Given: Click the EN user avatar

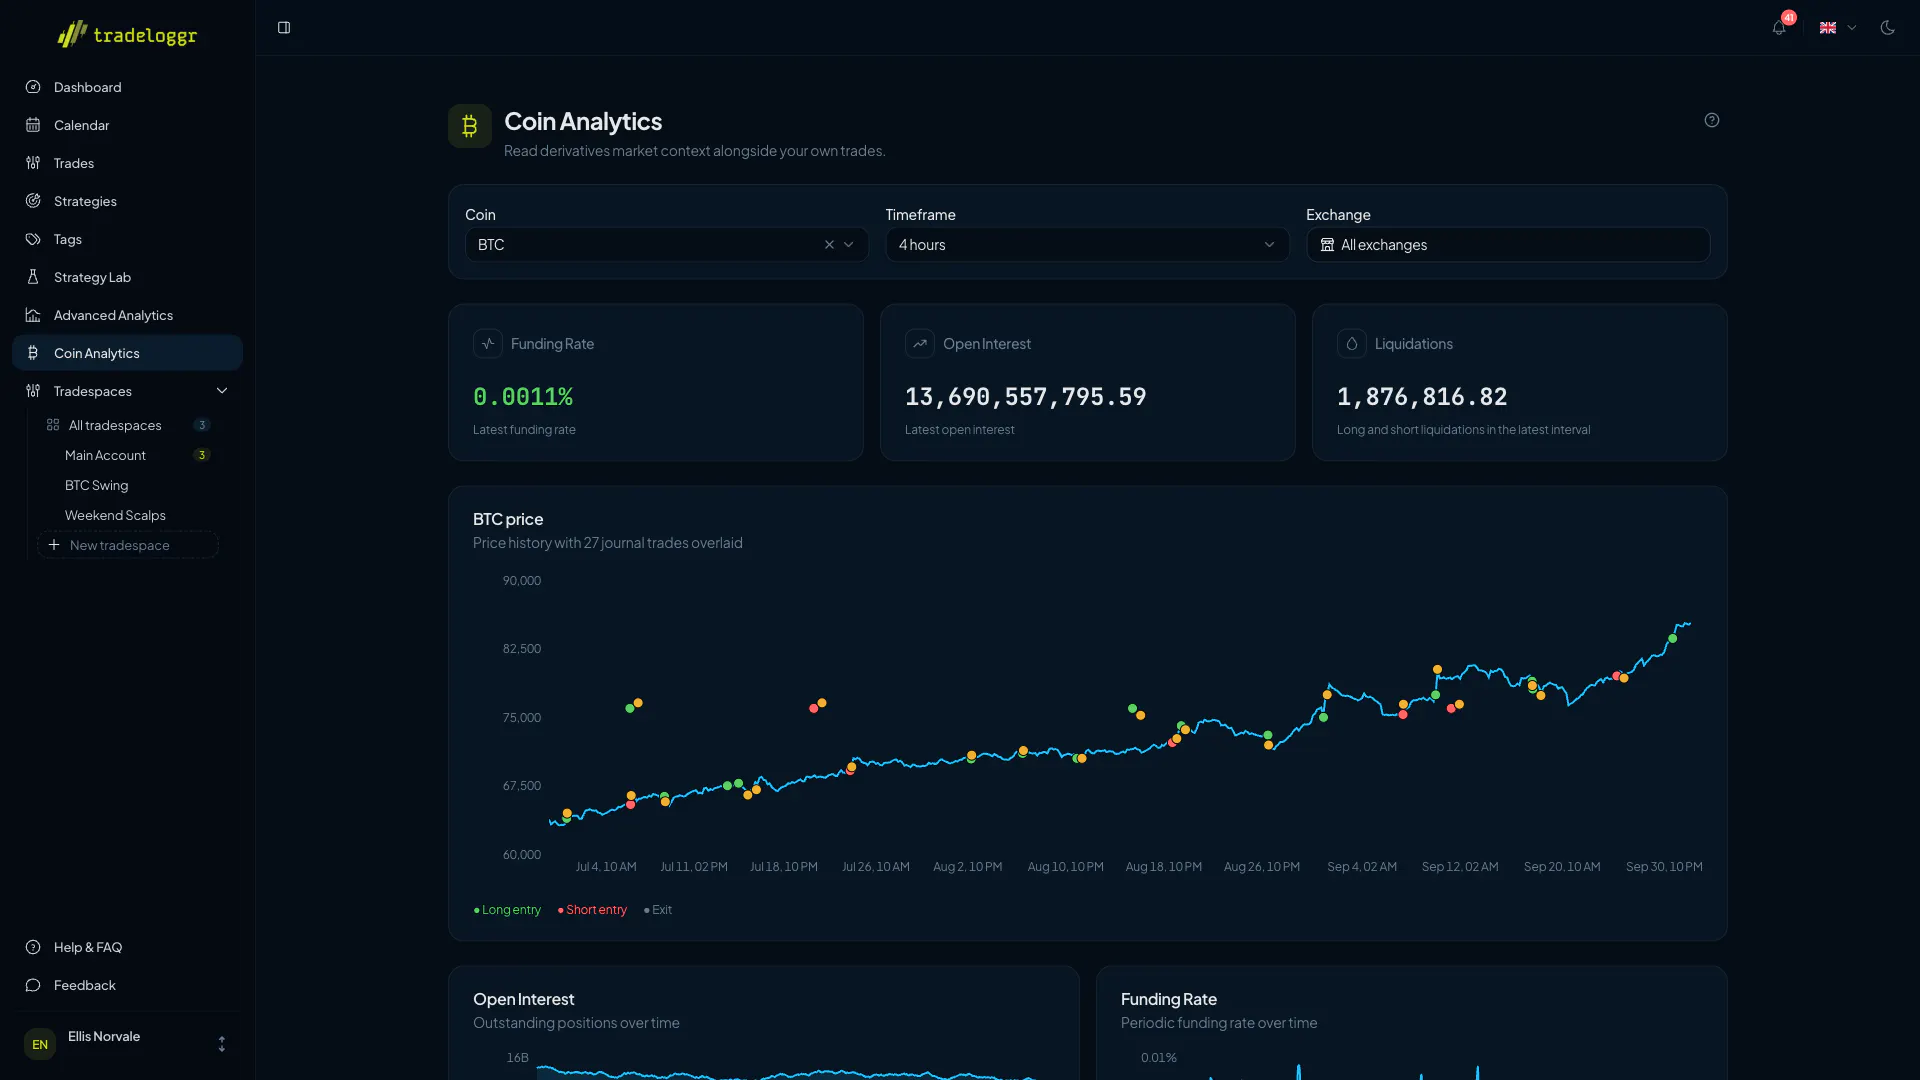Looking at the screenshot, I should tap(40, 1044).
